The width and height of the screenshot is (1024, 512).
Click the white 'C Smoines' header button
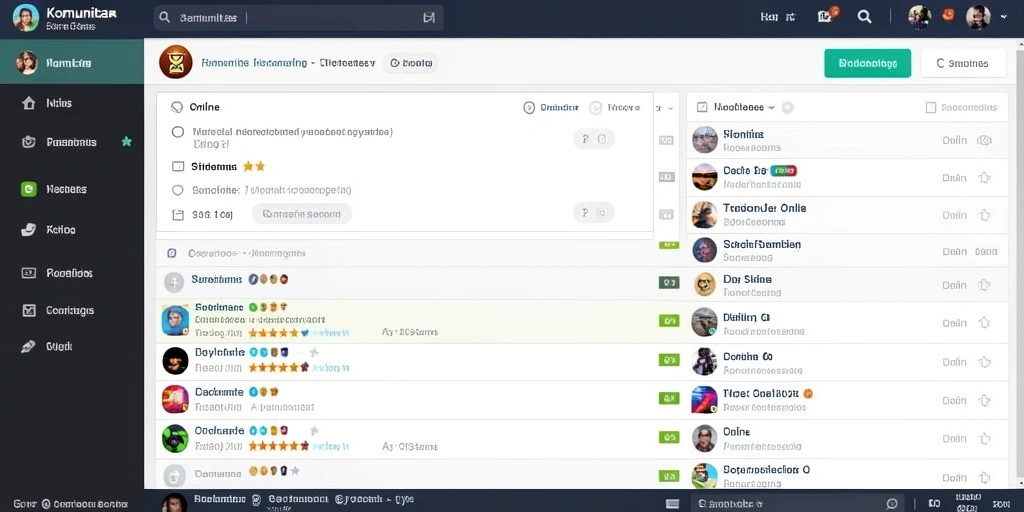[963, 63]
